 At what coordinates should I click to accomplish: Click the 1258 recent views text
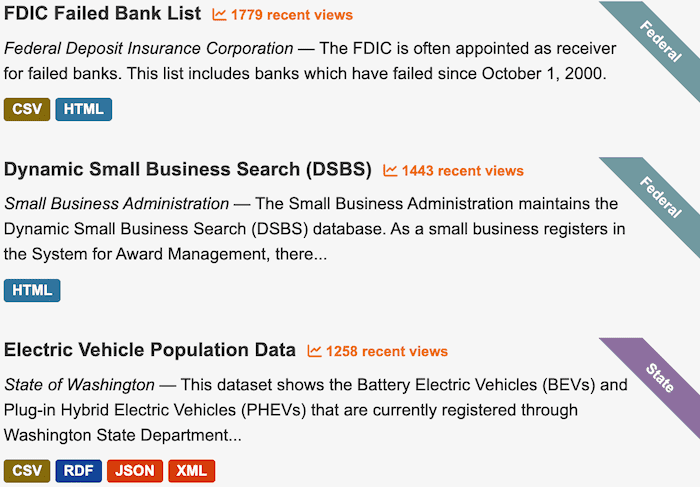point(386,351)
